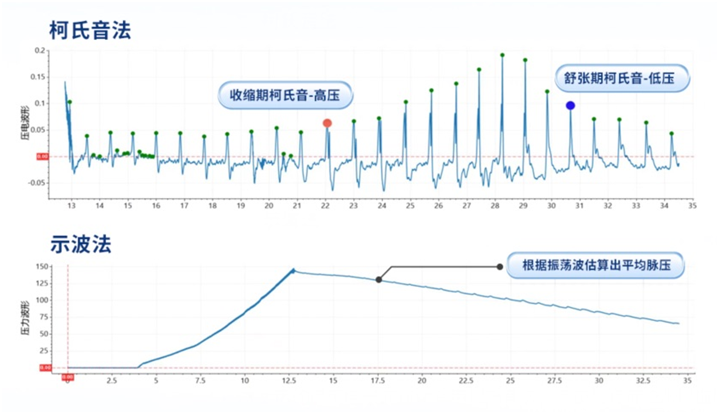Click the blue diastolic marker dot
Screen dimensions: 719x414
570,105
